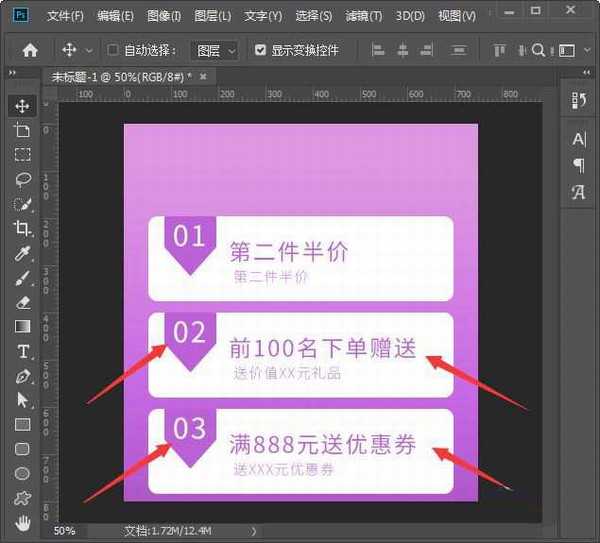600x543 pixels.
Task: Open the 图层 auto-select dropdown
Action: coord(216,50)
